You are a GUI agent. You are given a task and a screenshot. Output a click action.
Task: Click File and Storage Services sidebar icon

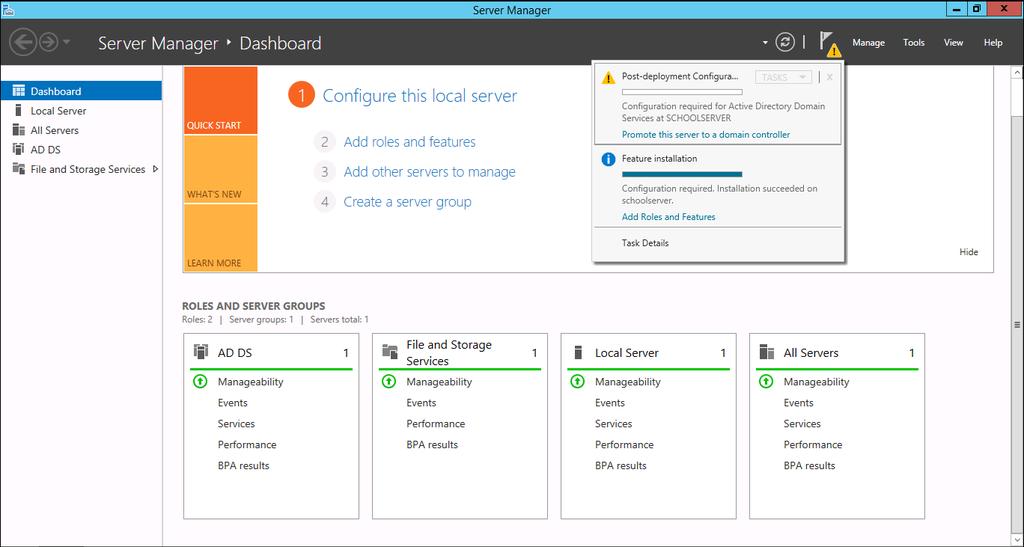click(18, 169)
